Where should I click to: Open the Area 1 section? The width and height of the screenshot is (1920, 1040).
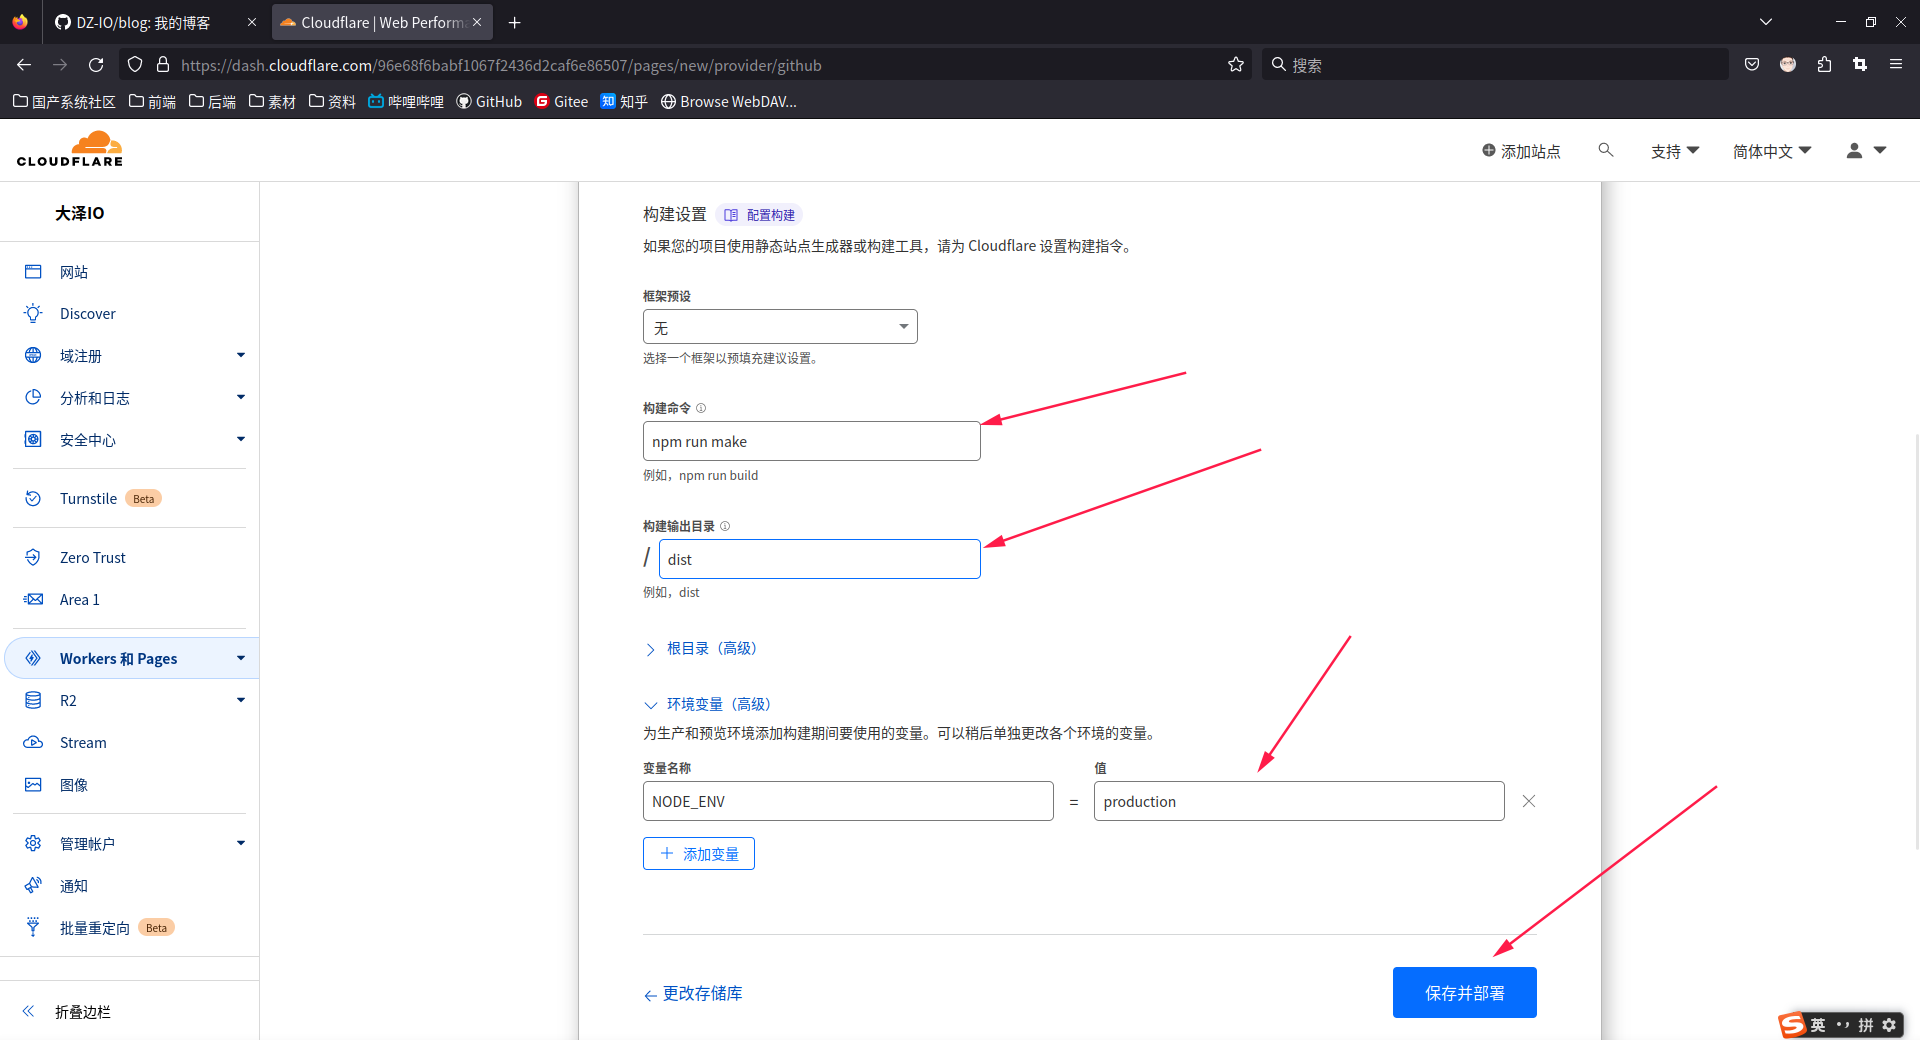[79, 599]
